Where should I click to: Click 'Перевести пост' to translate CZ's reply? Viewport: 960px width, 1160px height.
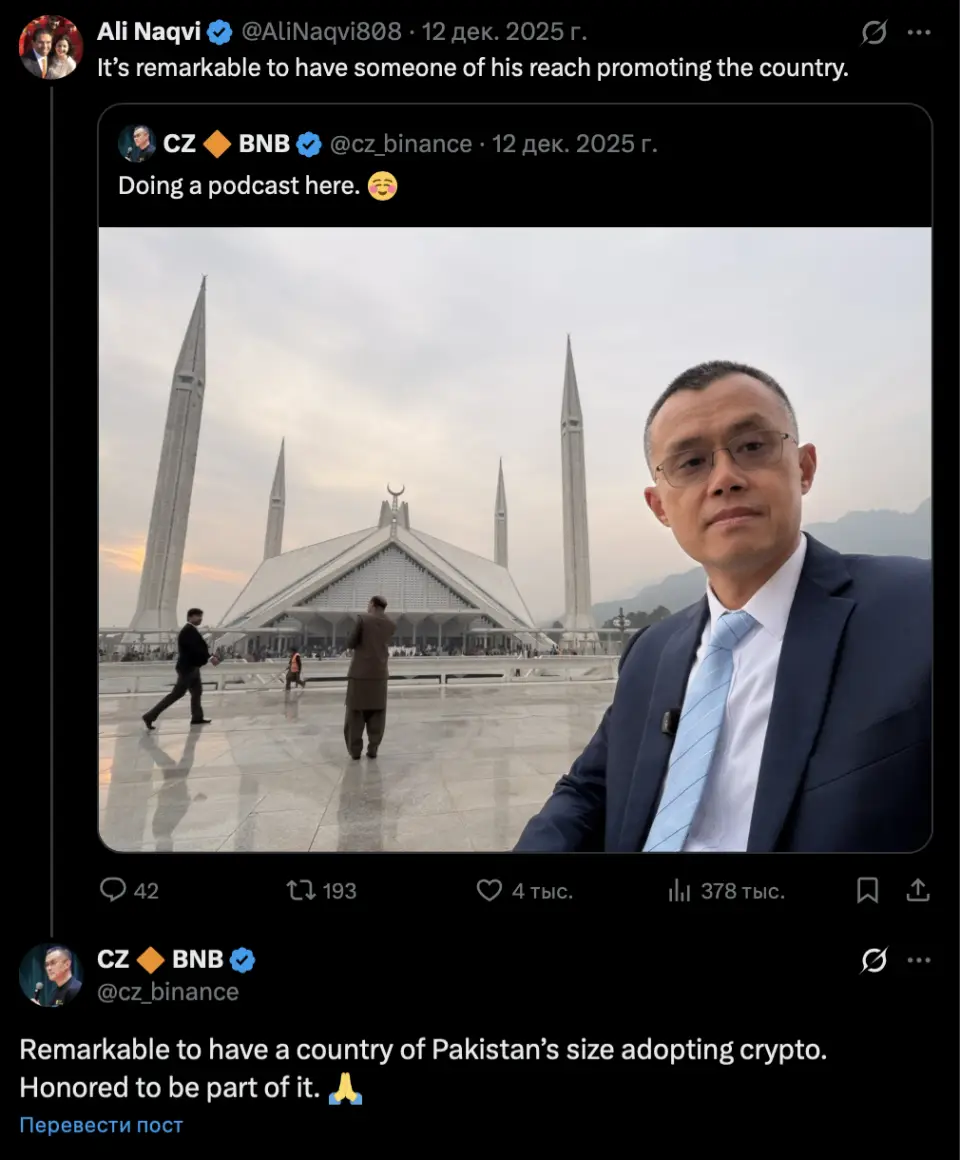tap(100, 1125)
